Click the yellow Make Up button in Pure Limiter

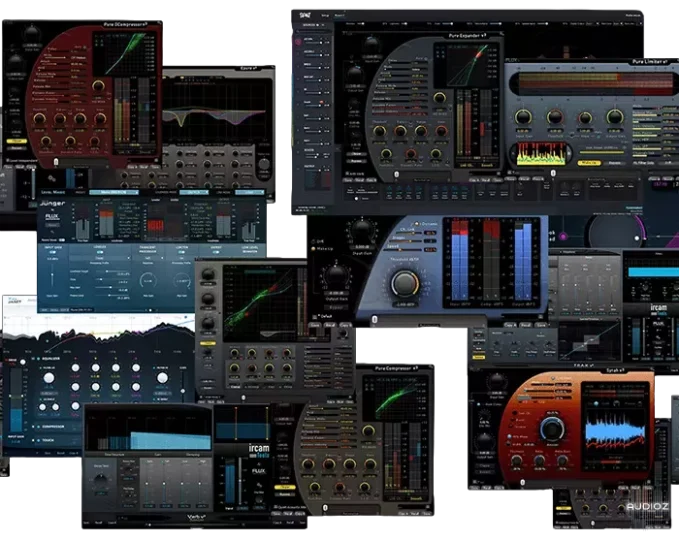click(588, 163)
